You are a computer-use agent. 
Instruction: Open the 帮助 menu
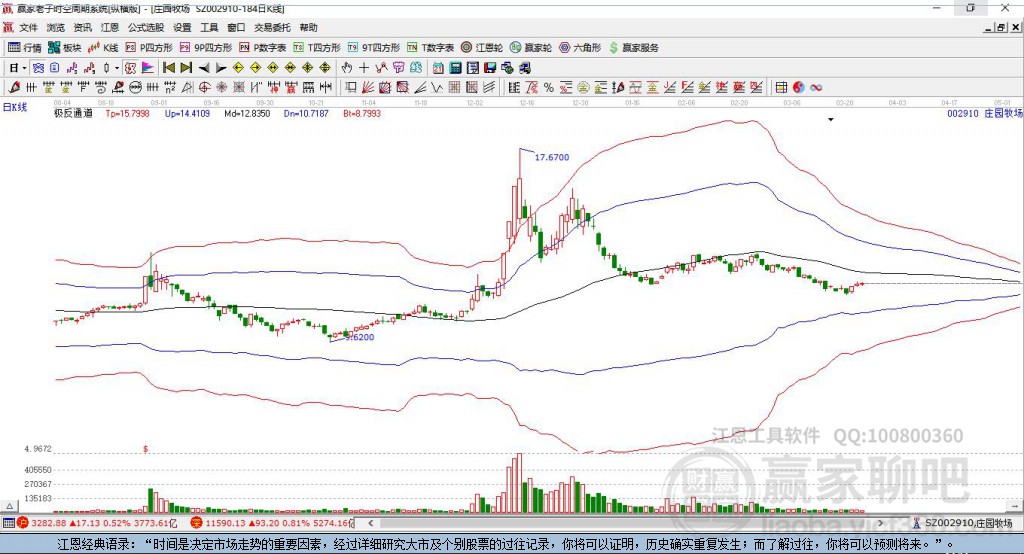click(308, 27)
